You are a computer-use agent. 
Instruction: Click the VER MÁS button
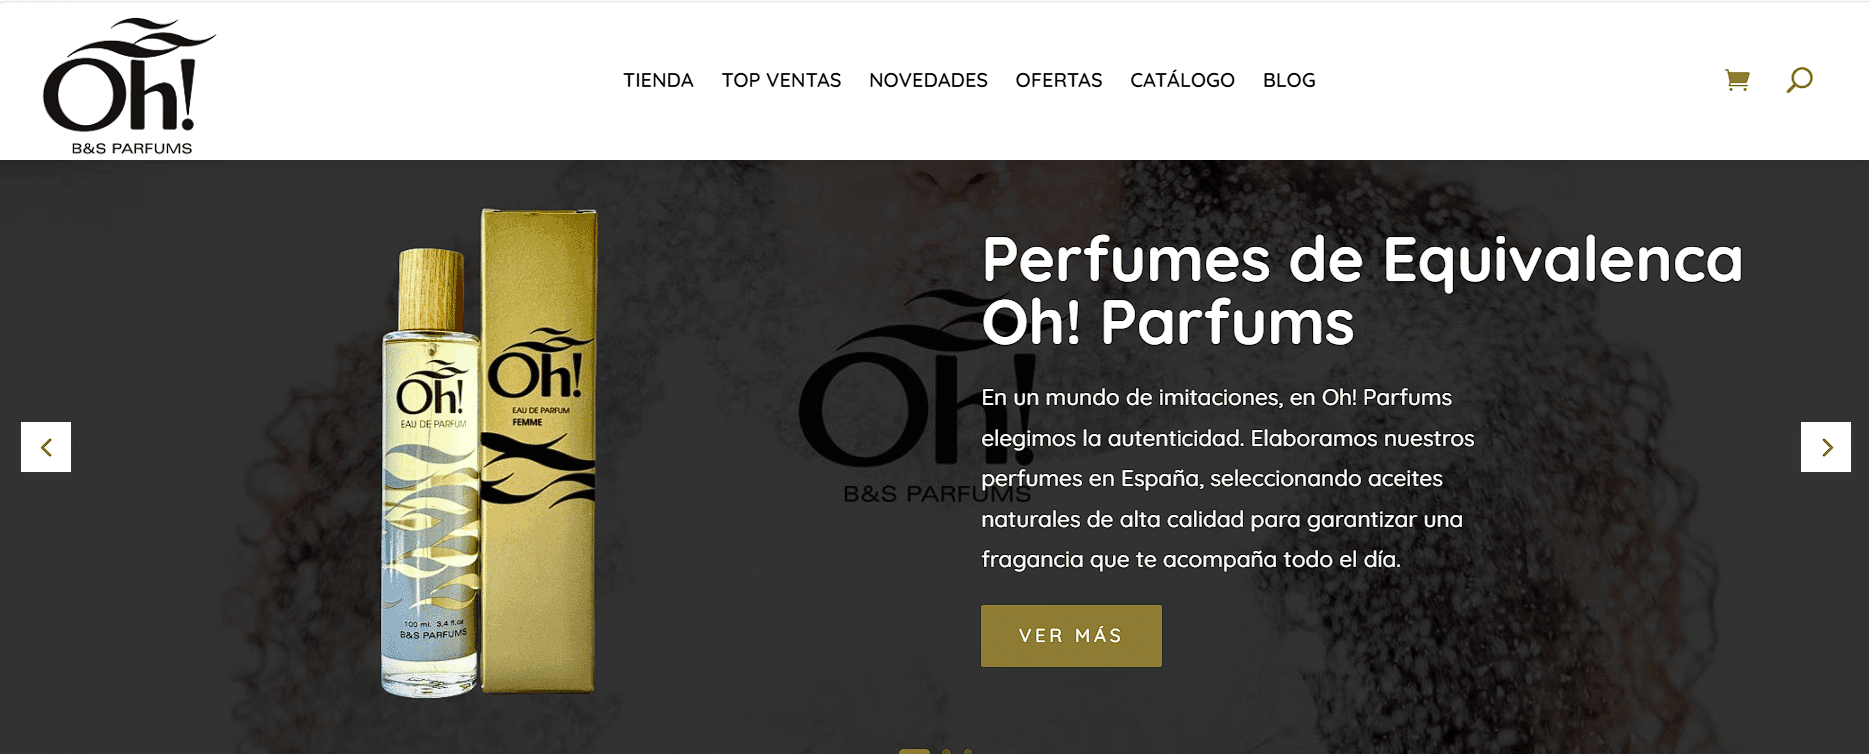pos(1071,636)
